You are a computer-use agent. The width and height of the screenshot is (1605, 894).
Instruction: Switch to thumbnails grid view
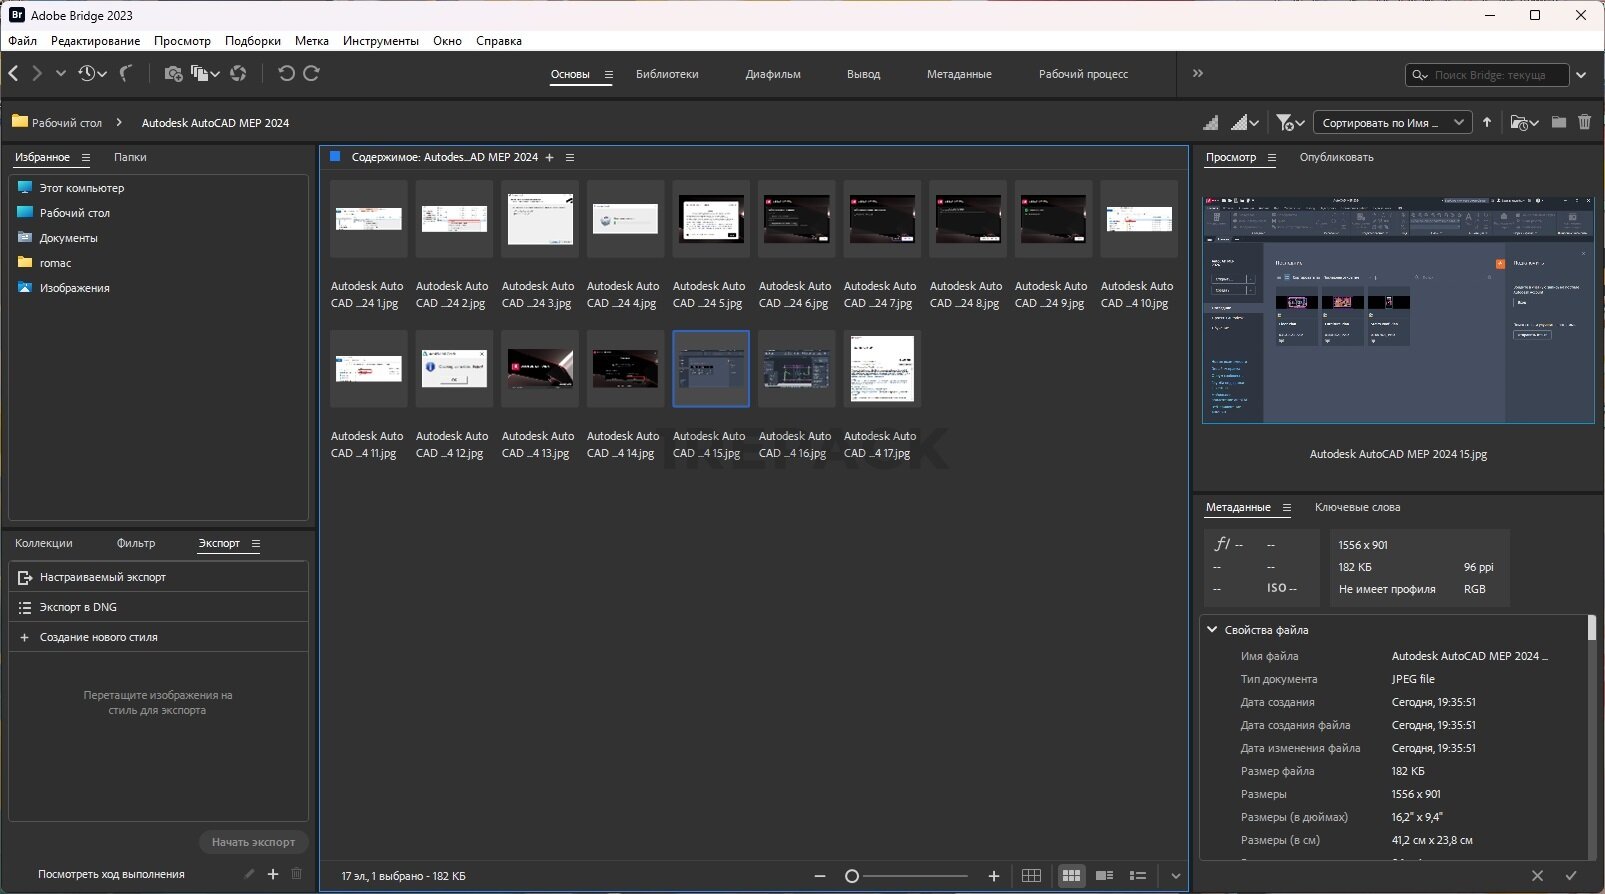pyautogui.click(x=1071, y=876)
